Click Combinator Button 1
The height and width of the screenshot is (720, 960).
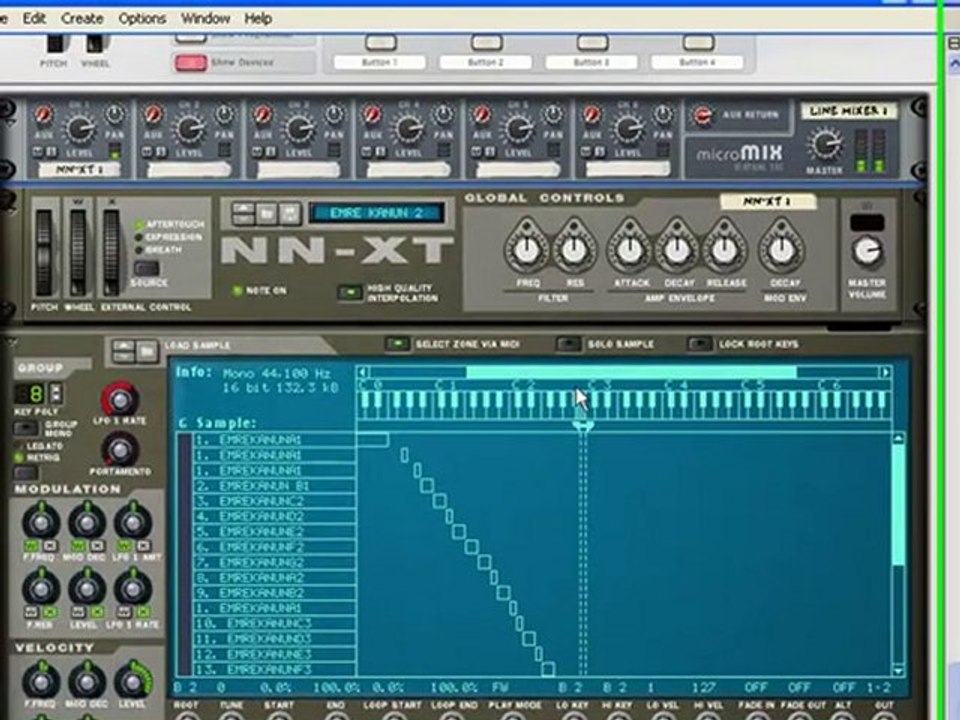[x=381, y=43]
